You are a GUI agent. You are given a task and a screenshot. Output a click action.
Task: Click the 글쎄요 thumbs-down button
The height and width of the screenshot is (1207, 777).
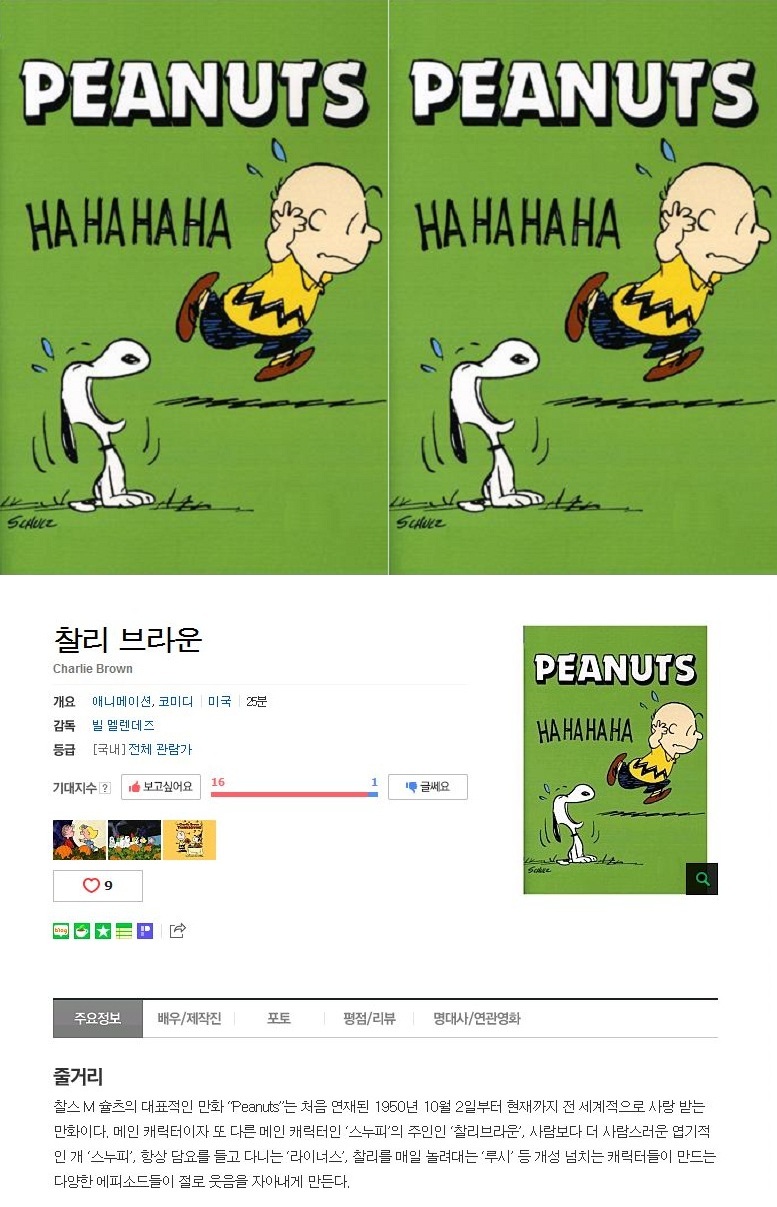pyautogui.click(x=428, y=787)
